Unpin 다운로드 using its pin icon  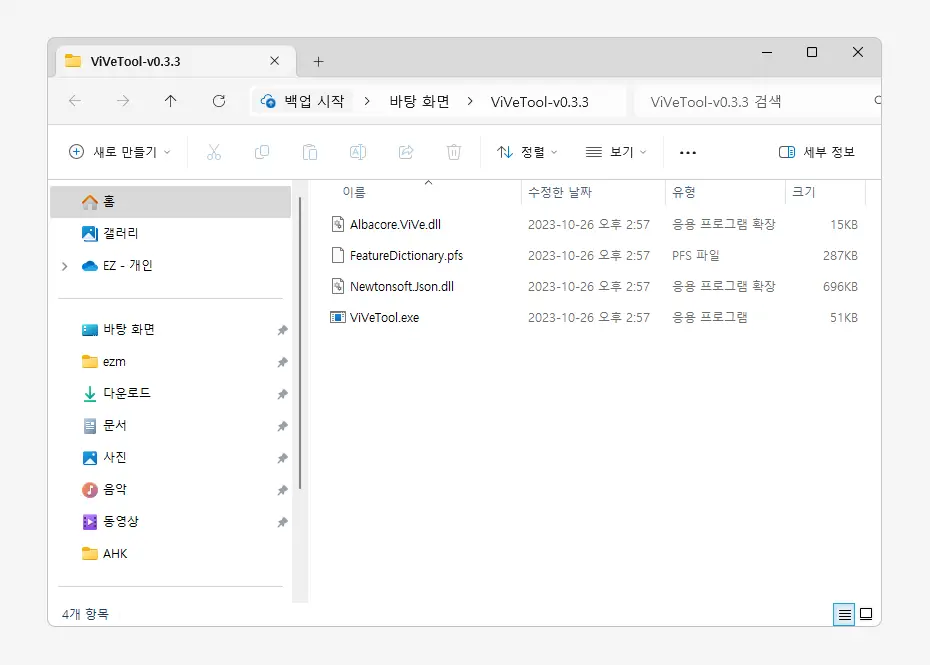coord(282,394)
